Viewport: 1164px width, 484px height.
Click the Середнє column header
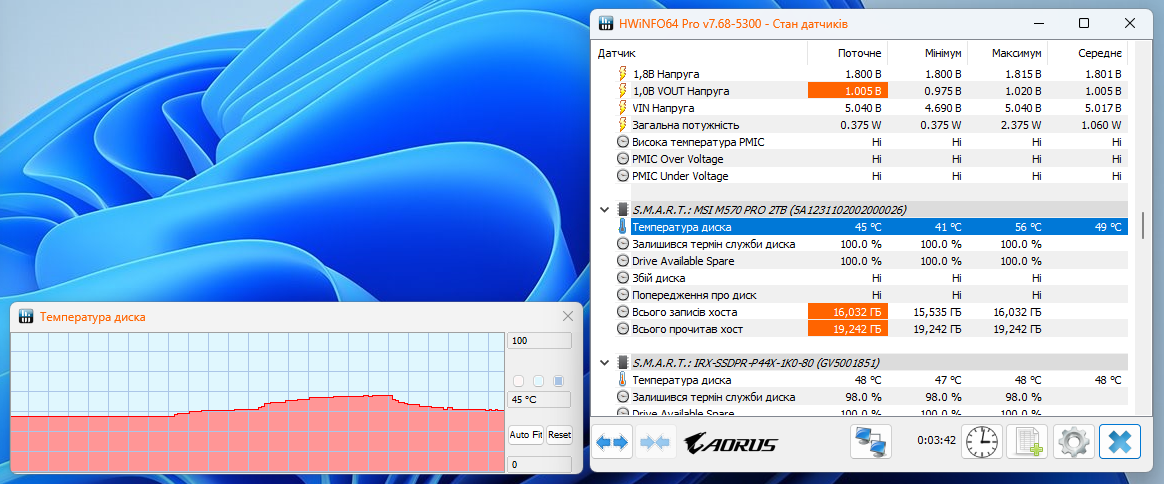coord(1088,53)
